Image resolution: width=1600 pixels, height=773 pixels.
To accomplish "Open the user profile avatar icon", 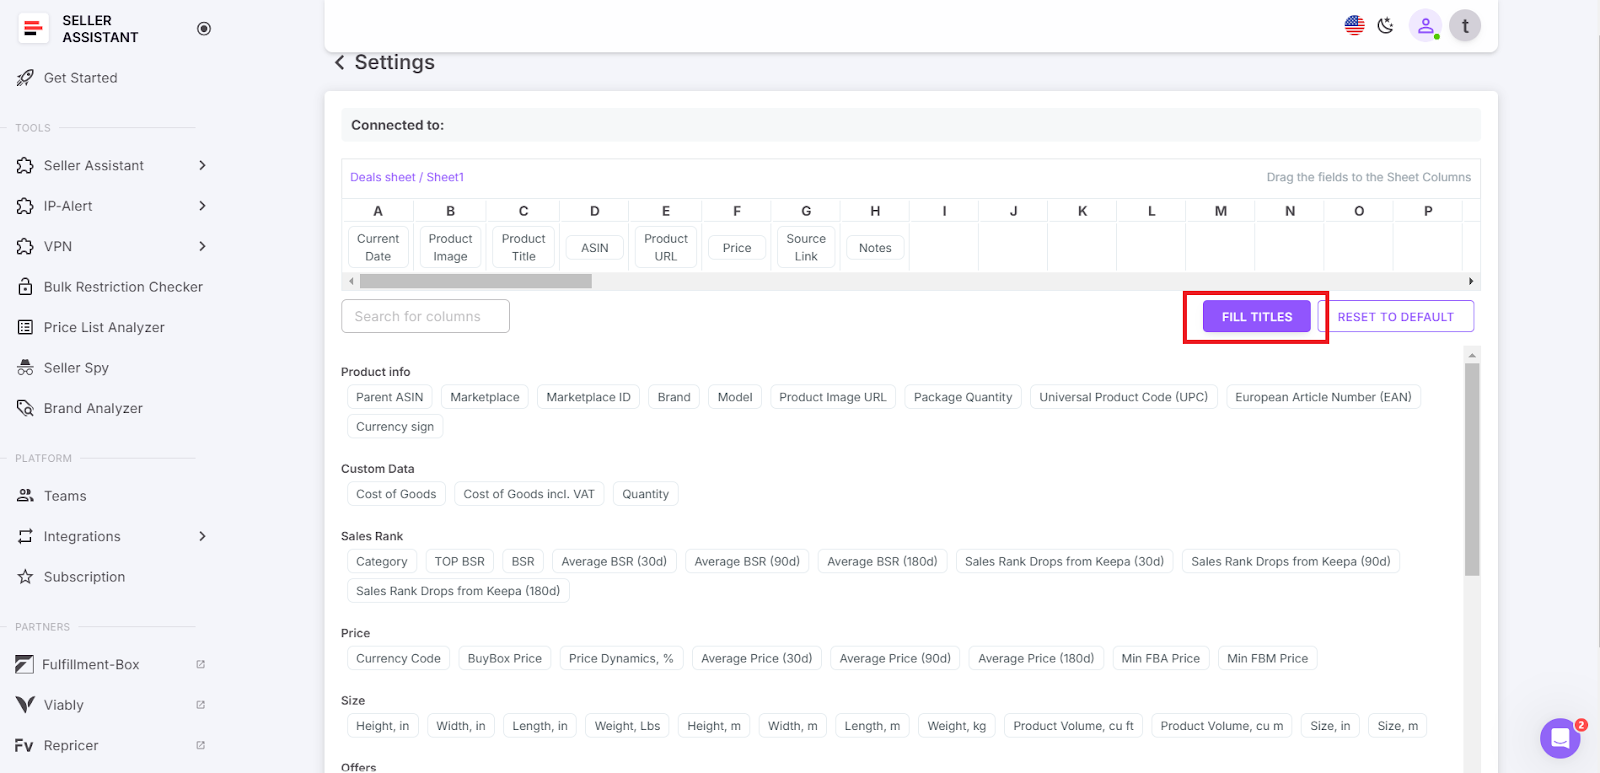I will pyautogui.click(x=1425, y=26).
